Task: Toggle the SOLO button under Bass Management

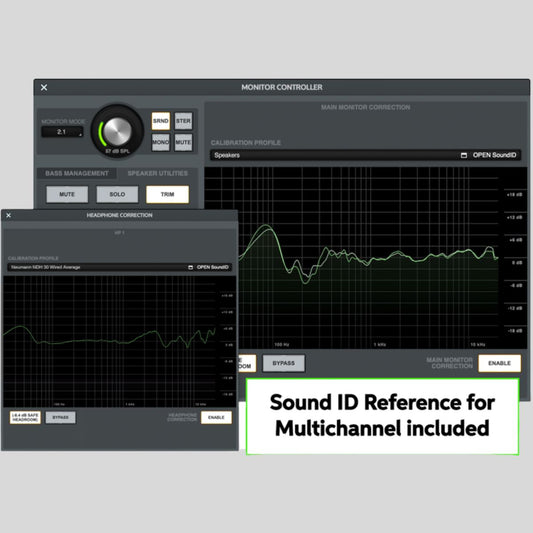Action: click(x=117, y=194)
